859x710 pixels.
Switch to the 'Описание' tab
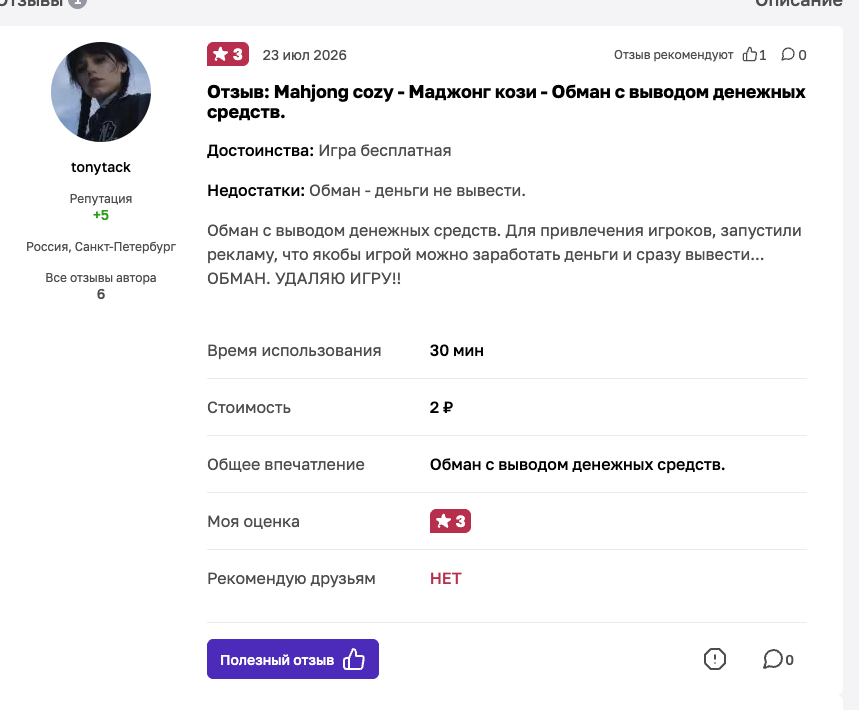799,3
